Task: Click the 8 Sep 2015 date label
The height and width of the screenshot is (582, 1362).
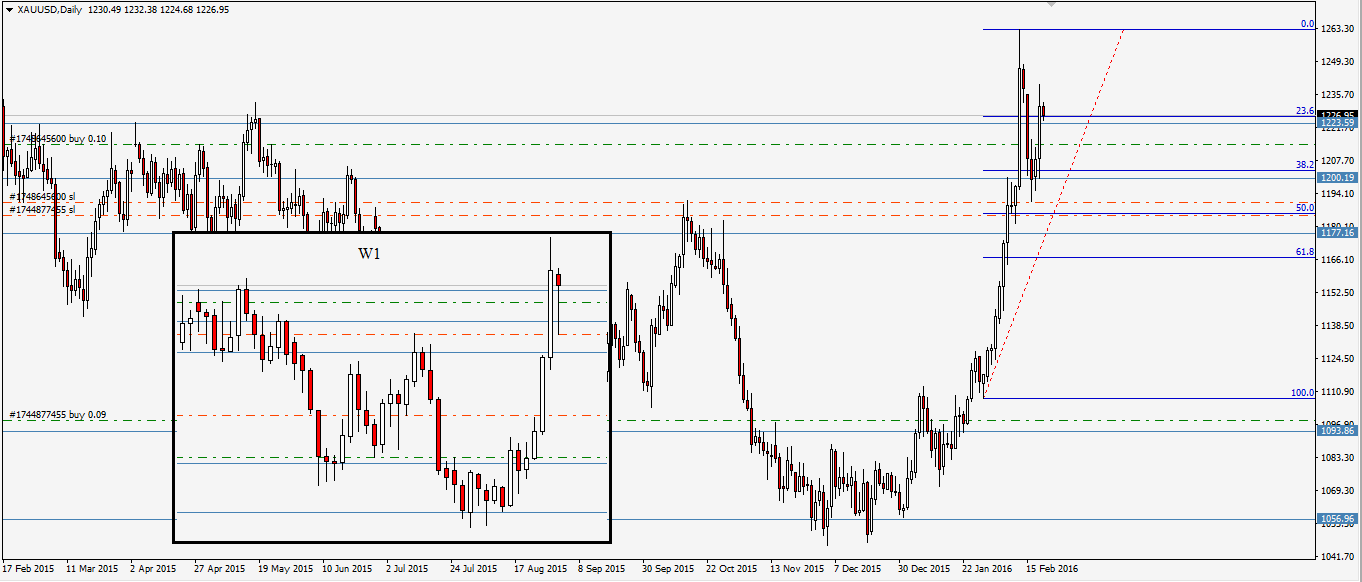Action: click(x=602, y=569)
